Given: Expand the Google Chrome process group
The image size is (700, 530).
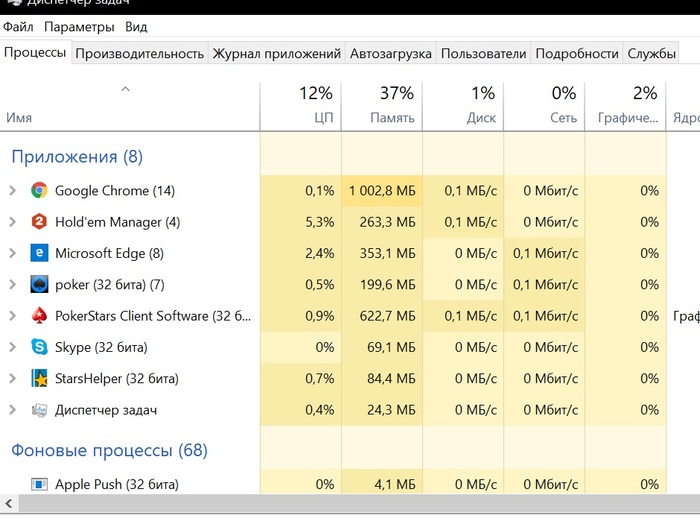Looking at the screenshot, I should click(x=12, y=190).
